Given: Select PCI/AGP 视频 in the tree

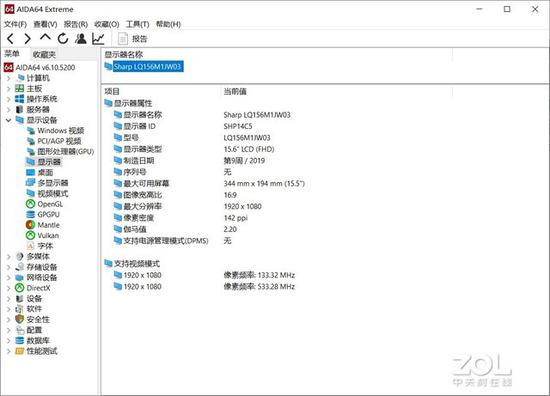Looking at the screenshot, I should 59,141.
